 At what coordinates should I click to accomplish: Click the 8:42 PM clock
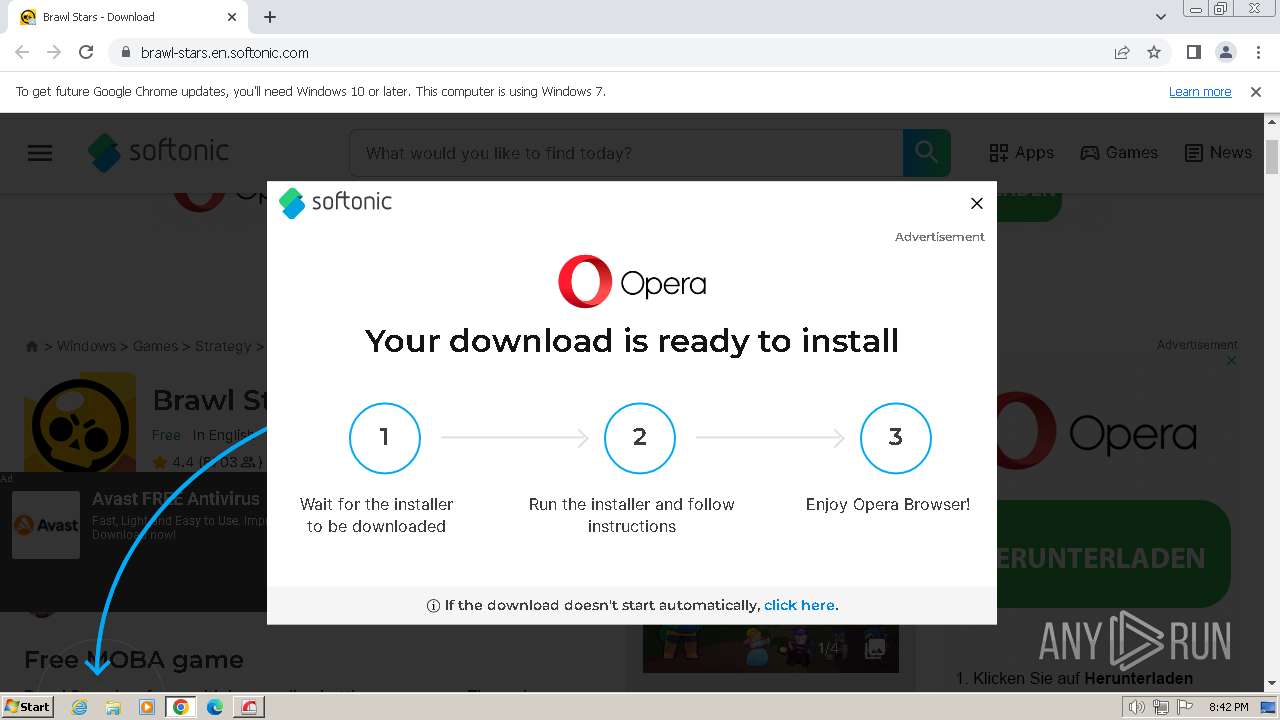coord(1228,707)
